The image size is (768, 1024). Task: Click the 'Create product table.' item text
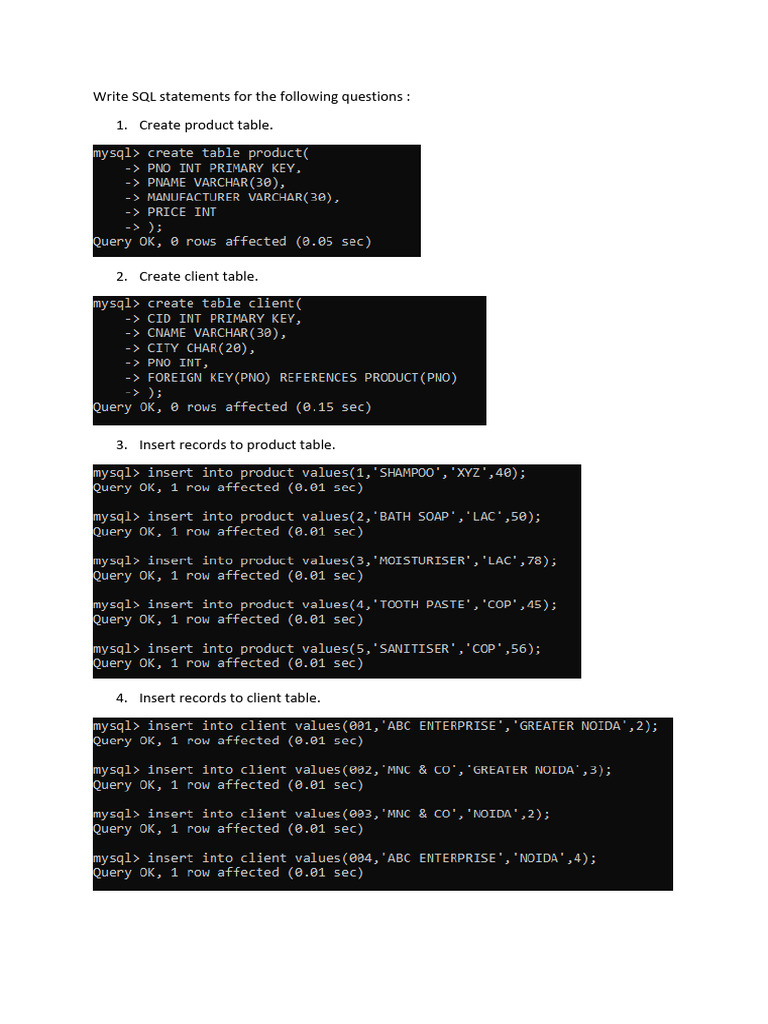click(206, 125)
